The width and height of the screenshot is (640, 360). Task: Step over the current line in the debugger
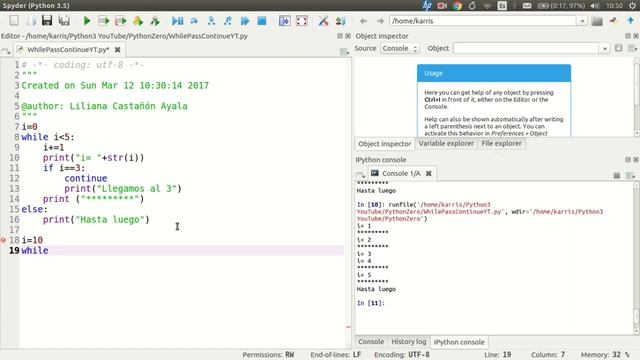194,21
